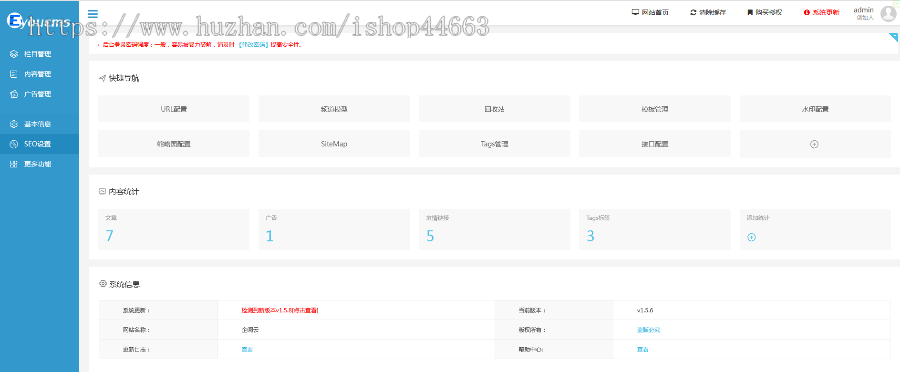Image resolution: width=900 pixels, height=372 pixels.
Task: Click the blue help center view link
Action: [x=642, y=349]
